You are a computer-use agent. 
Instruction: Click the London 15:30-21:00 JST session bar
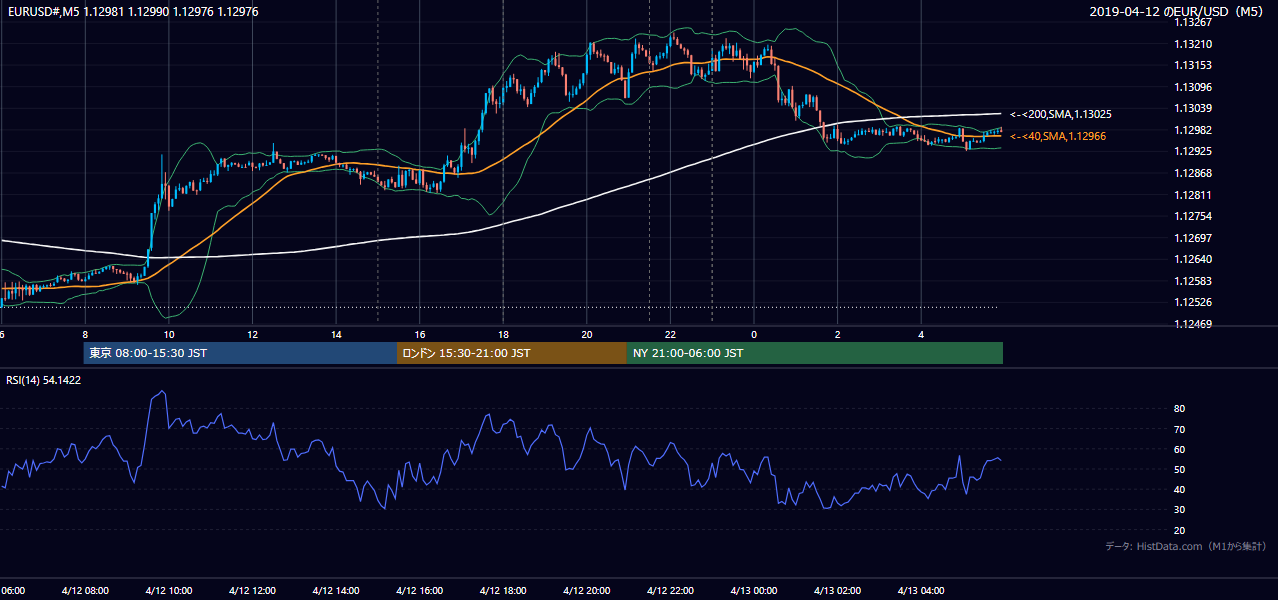tap(512, 353)
